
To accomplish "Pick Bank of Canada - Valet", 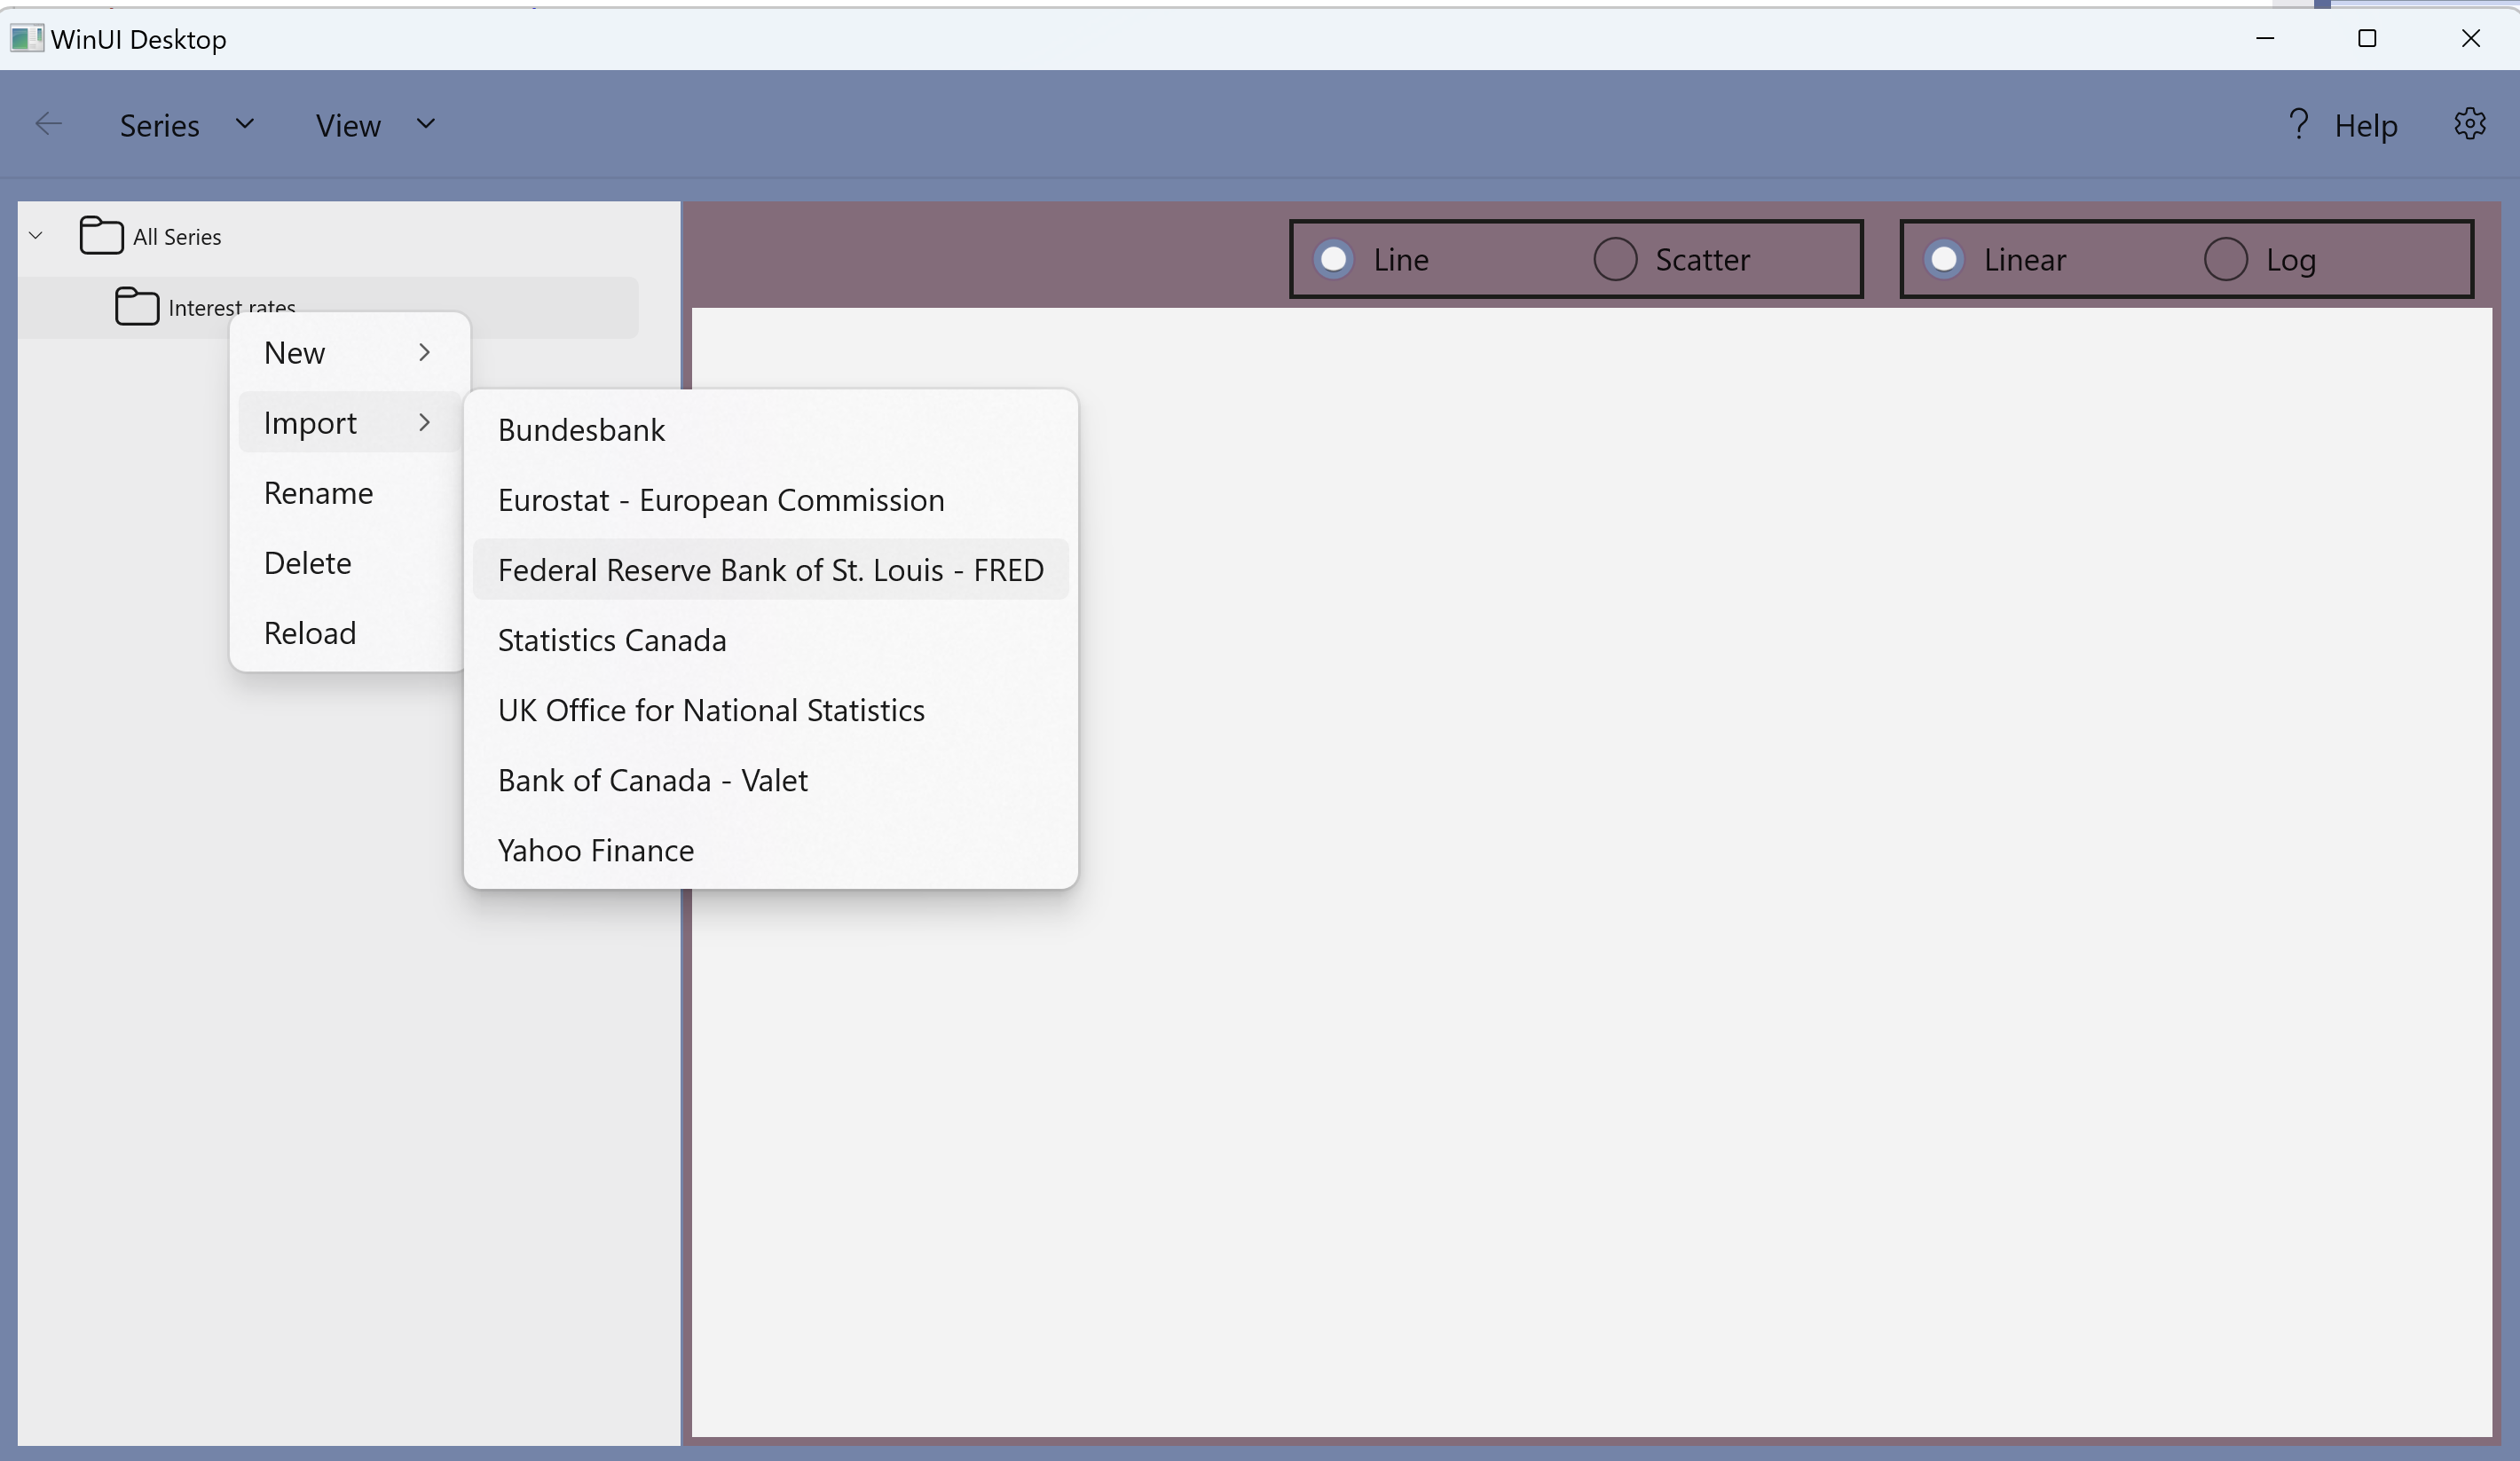I will 652,780.
